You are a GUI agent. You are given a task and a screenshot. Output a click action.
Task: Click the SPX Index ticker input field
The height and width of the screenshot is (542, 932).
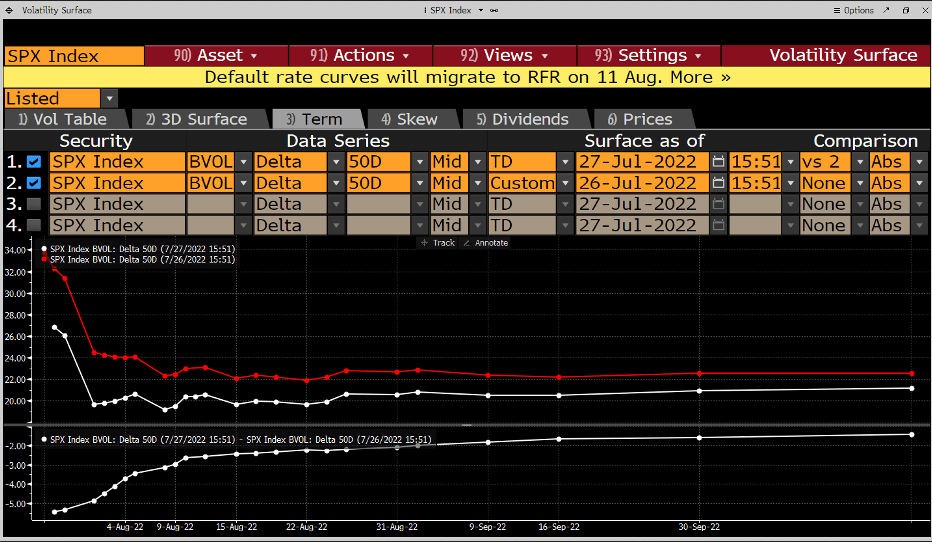click(x=74, y=56)
